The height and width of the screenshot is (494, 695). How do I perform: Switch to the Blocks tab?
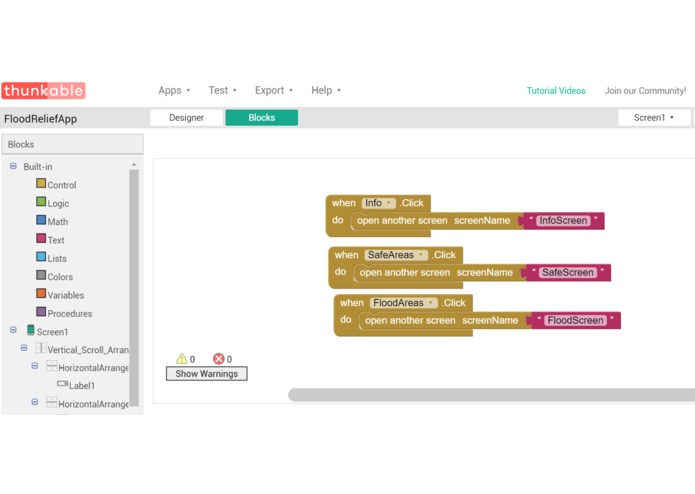tap(262, 118)
